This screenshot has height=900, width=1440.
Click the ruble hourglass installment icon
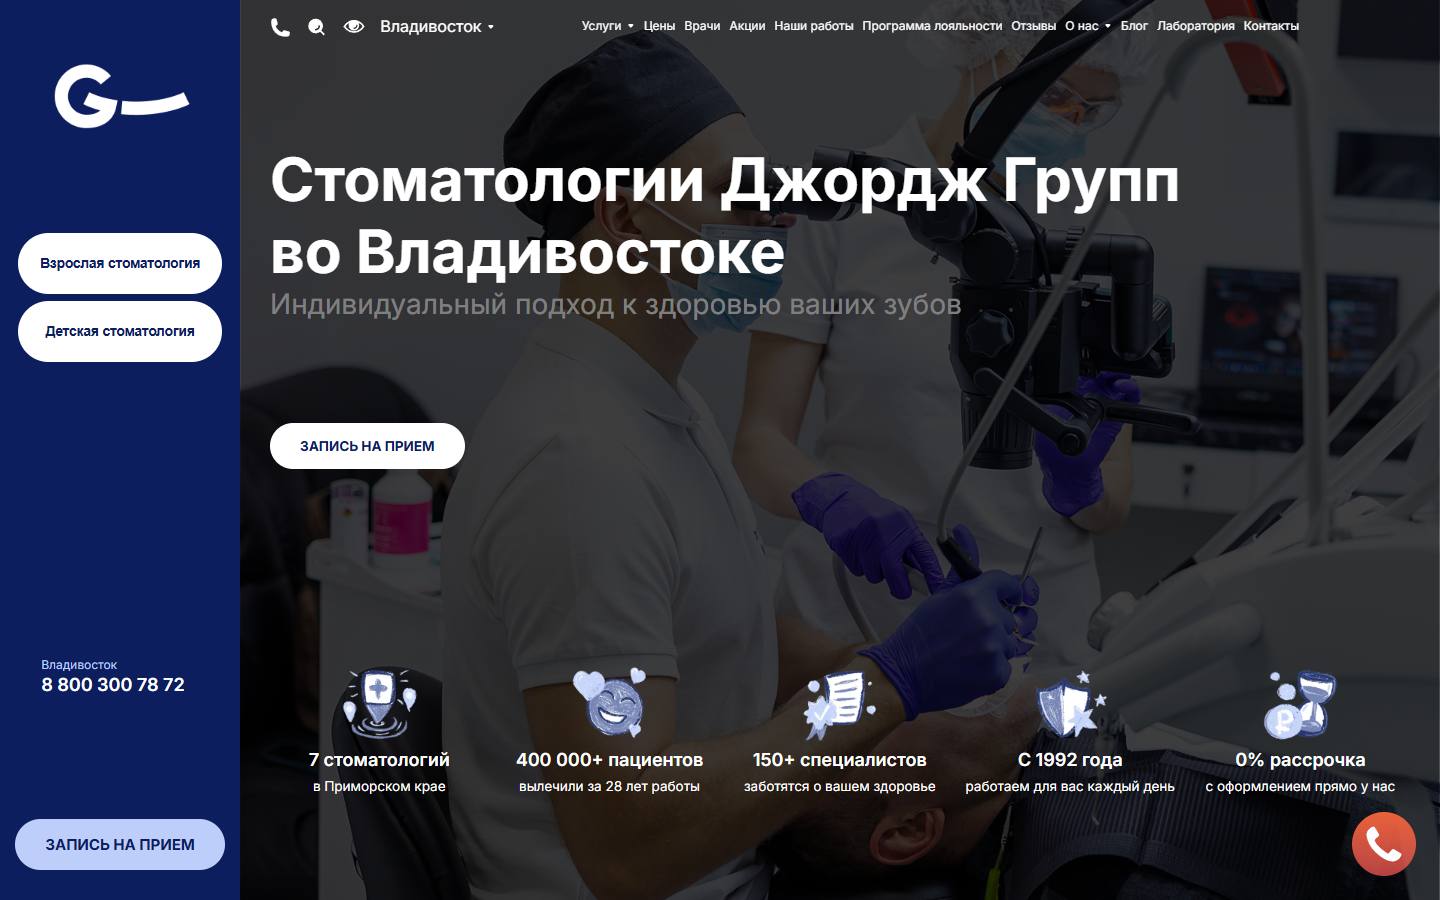coord(1300,704)
